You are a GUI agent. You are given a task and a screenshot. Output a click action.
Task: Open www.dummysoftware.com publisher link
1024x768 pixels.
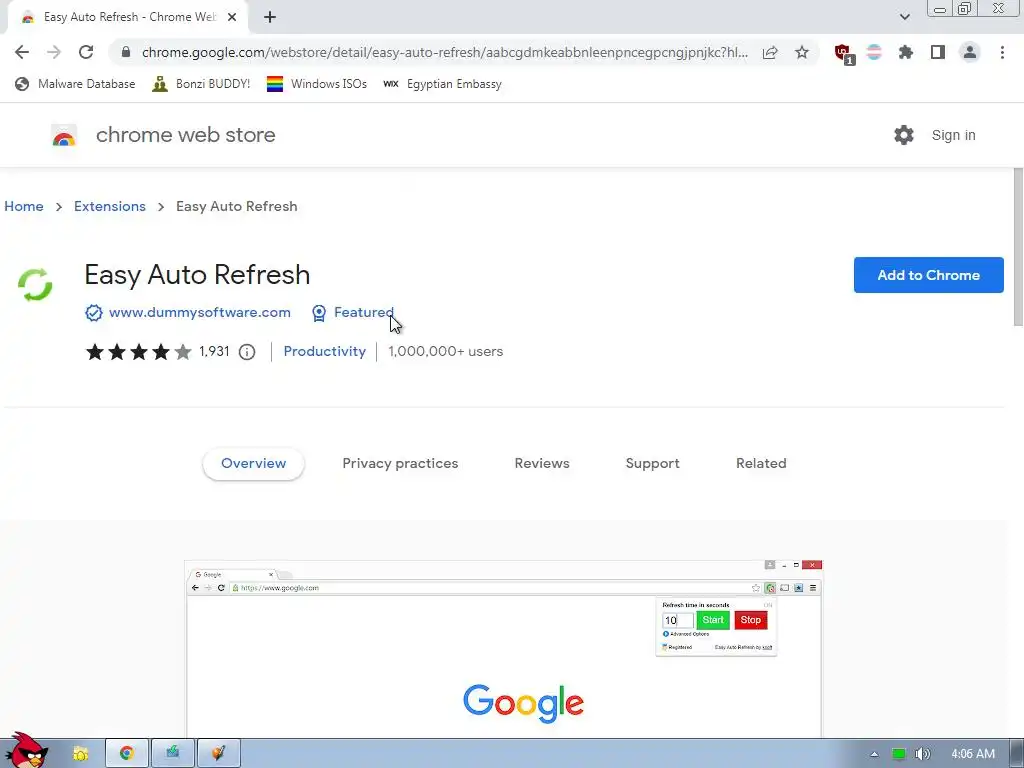(200, 312)
